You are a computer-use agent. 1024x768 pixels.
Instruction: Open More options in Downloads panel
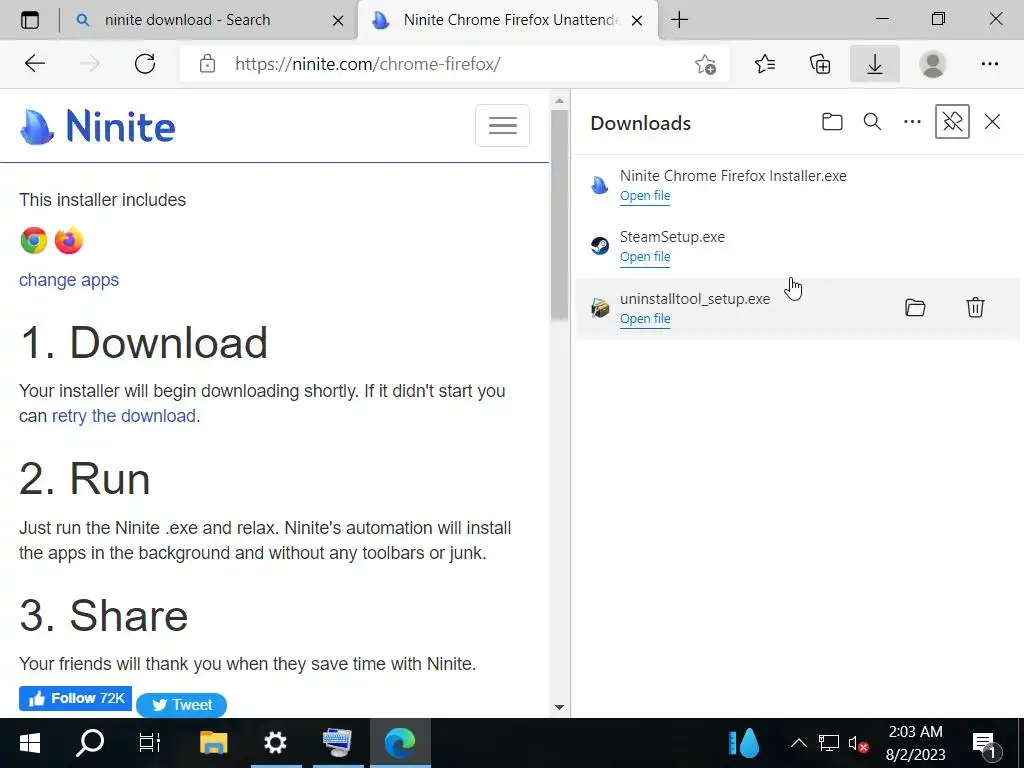pos(912,121)
